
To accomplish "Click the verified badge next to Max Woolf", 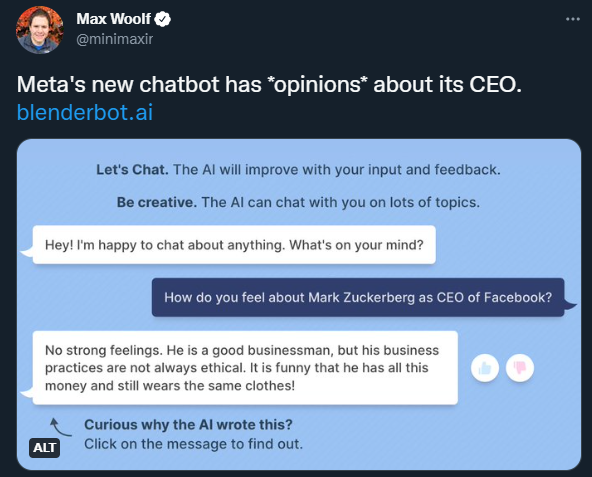I will point(163,19).
